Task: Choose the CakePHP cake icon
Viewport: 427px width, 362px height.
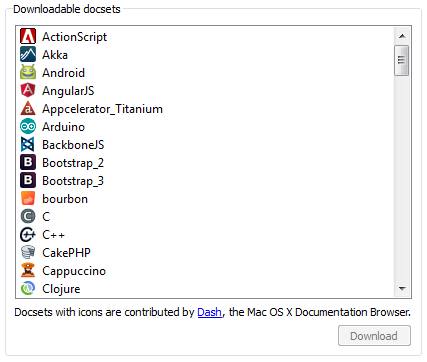Action: 28,253
